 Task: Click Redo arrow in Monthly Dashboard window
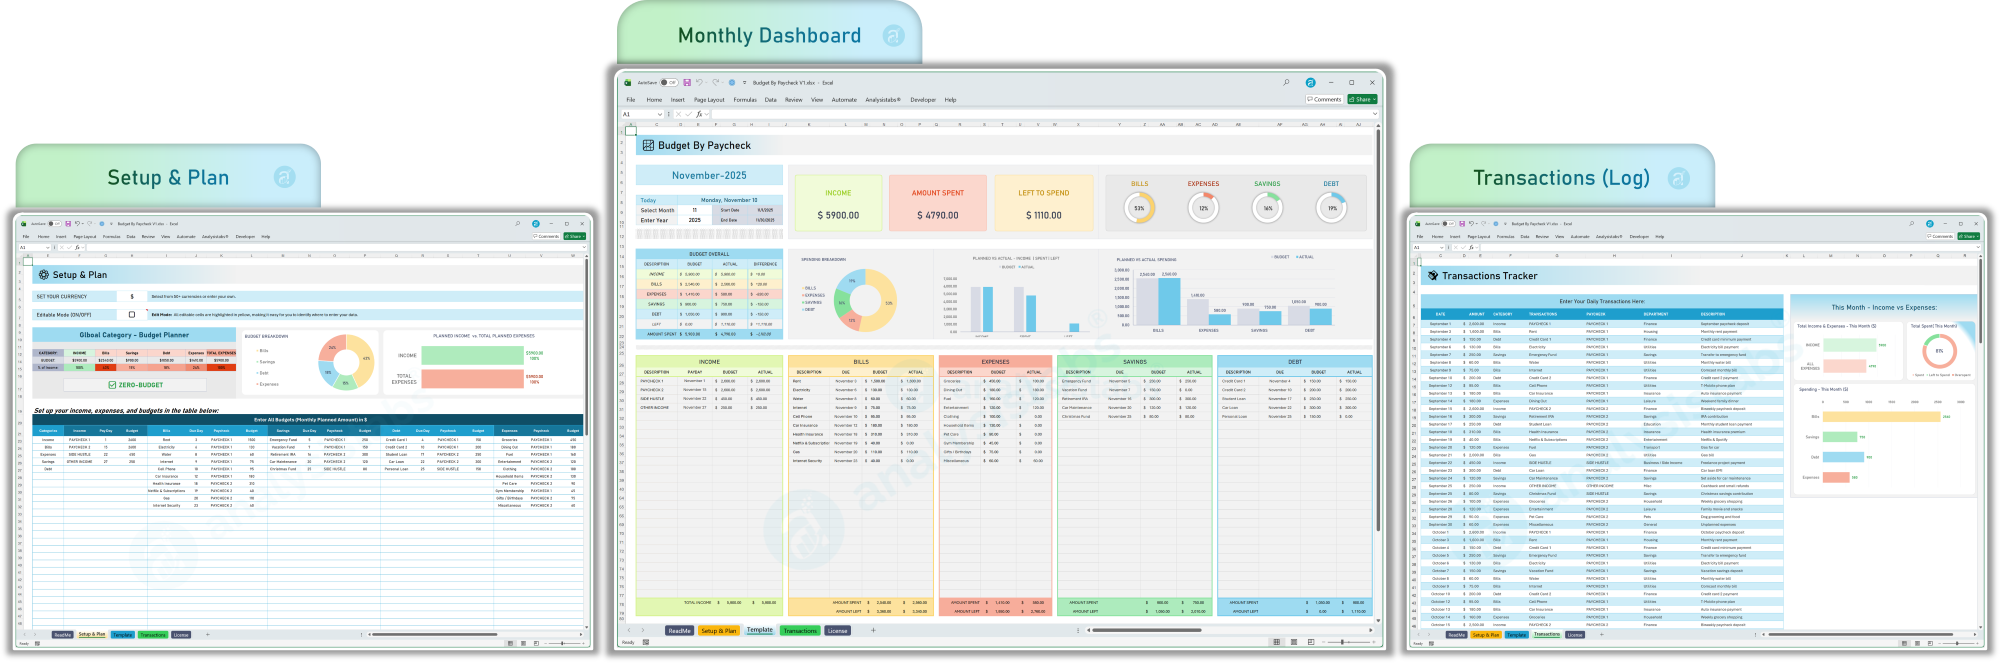point(716,83)
